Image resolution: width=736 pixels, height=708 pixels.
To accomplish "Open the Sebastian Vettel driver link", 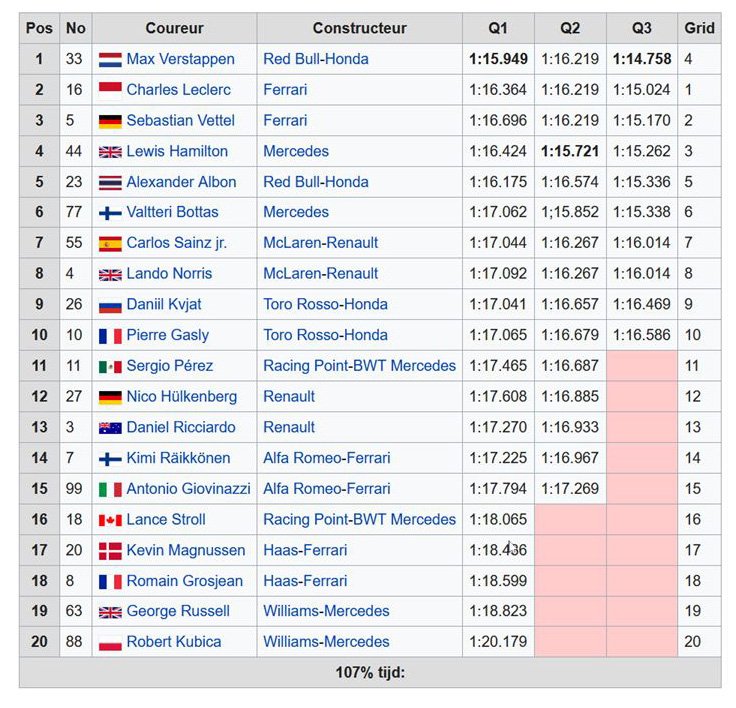I will (180, 121).
